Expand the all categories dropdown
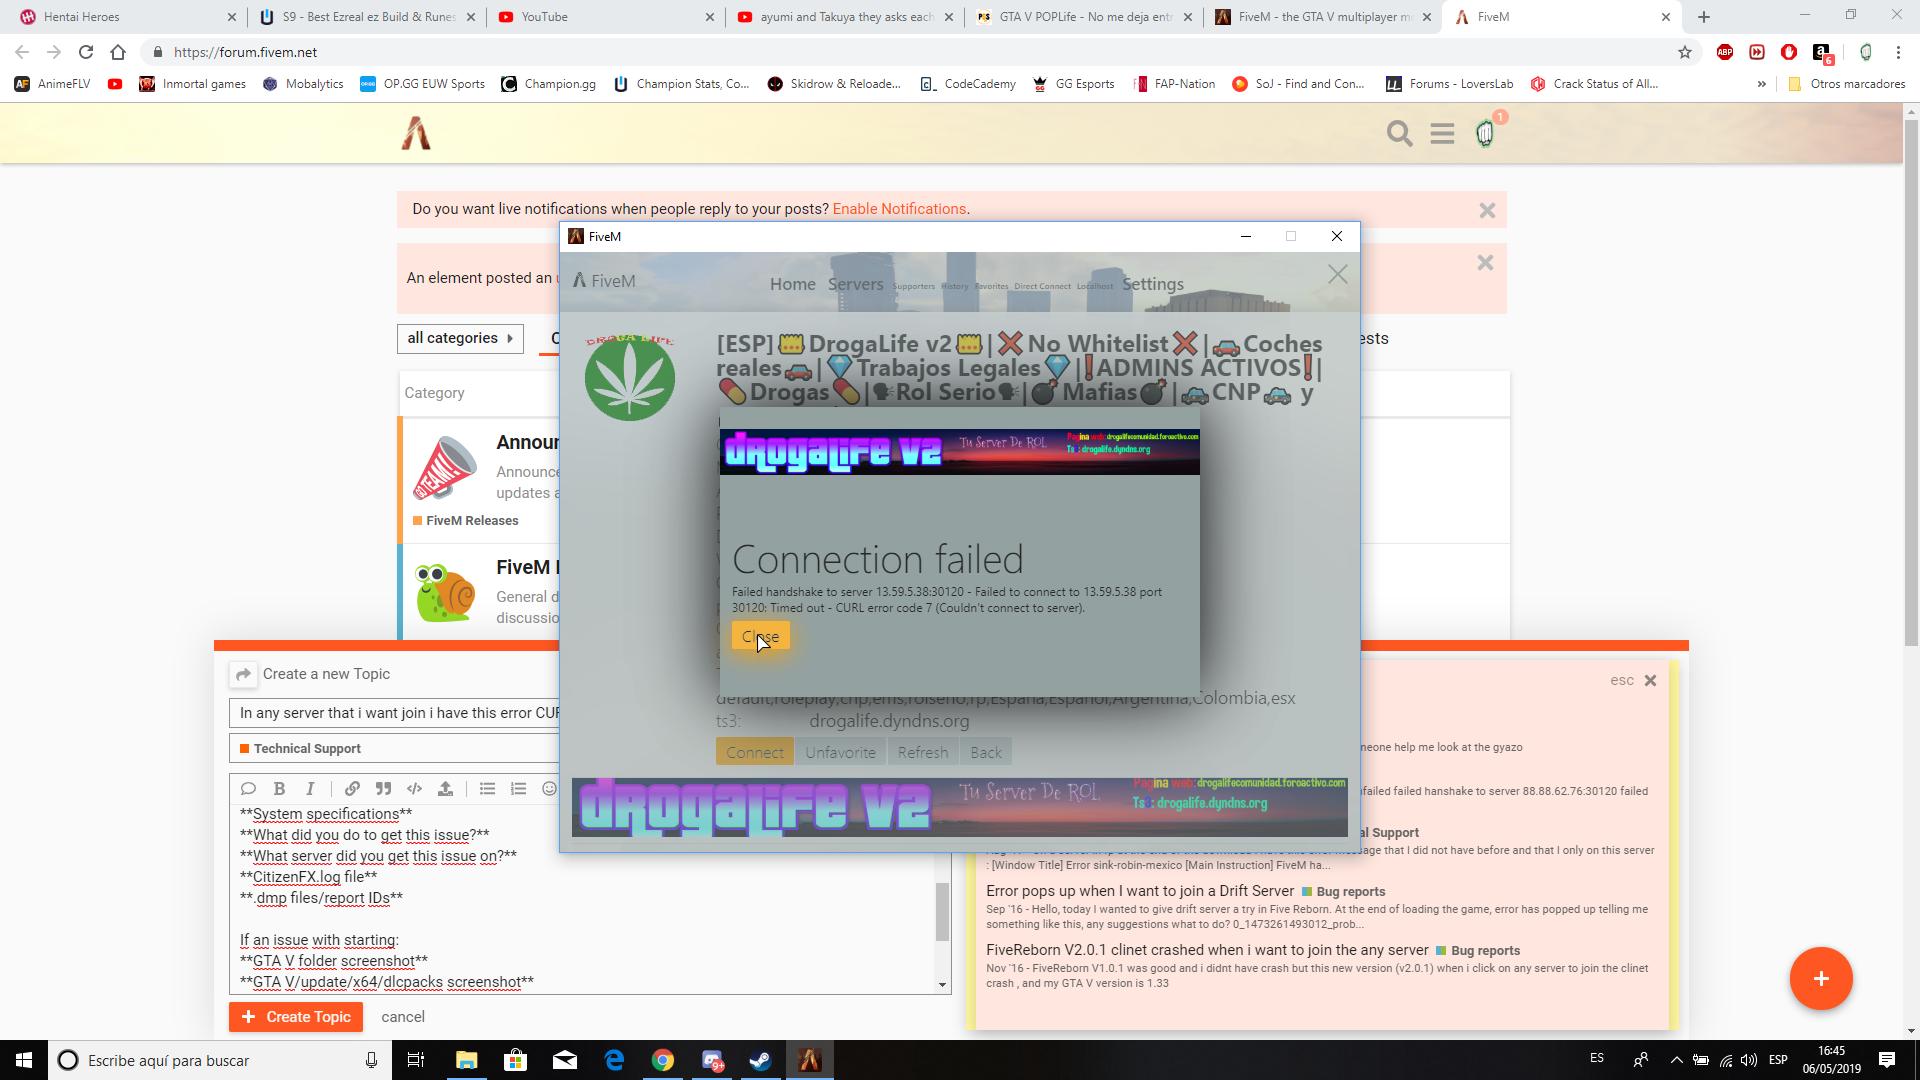This screenshot has height=1080, width=1920. pyautogui.click(x=460, y=338)
